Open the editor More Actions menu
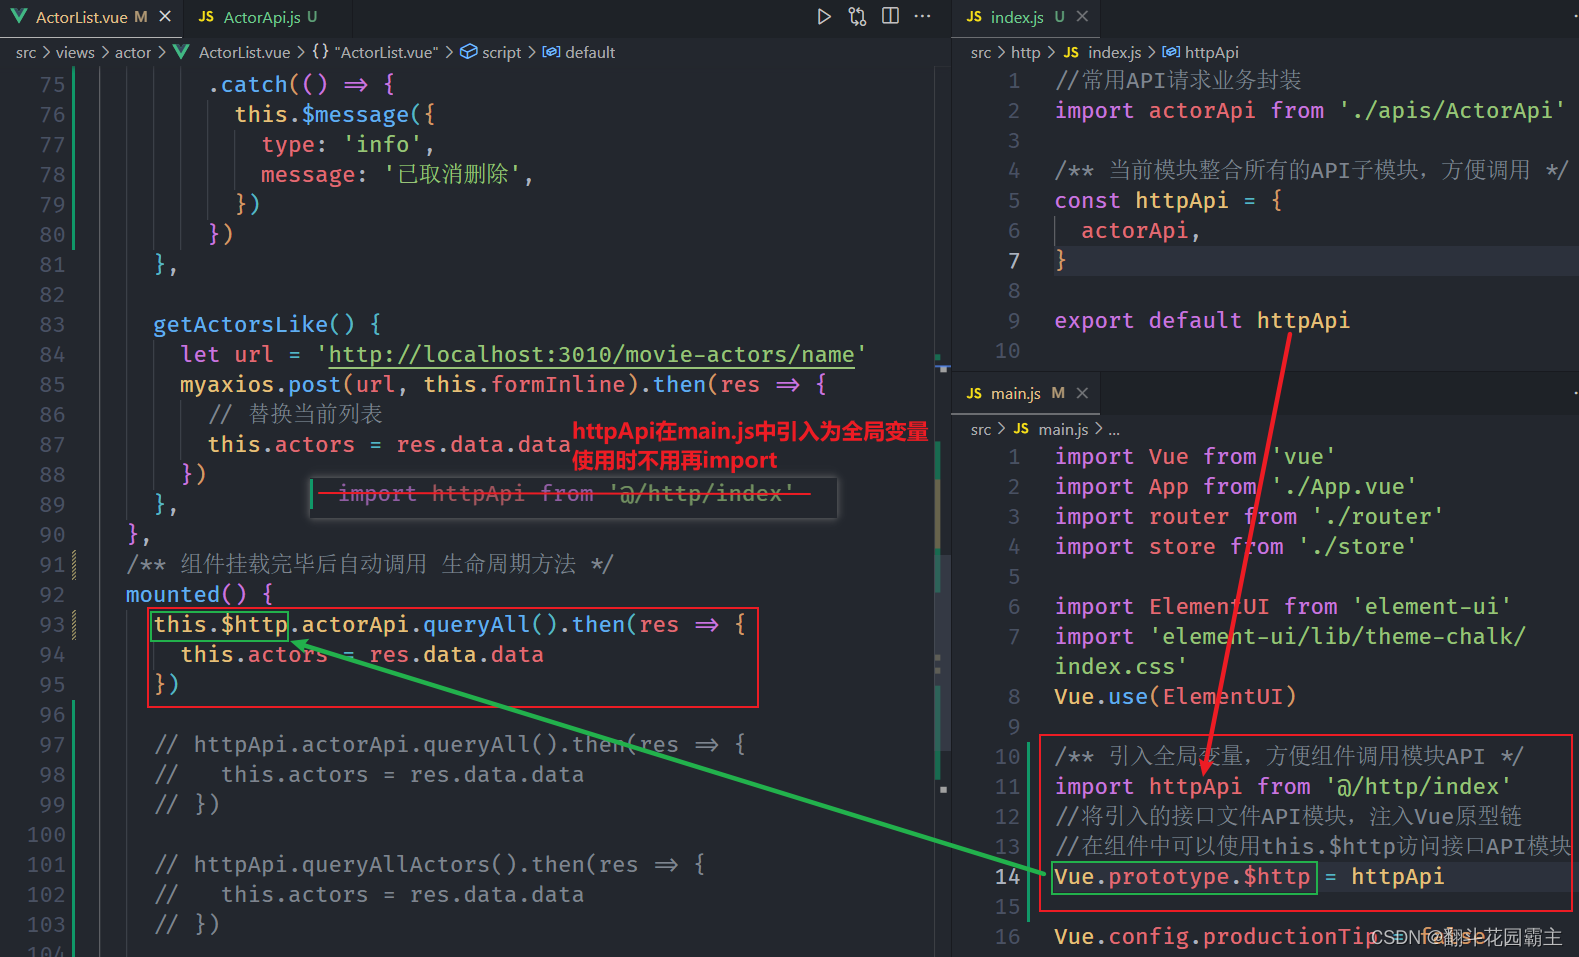The image size is (1579, 957). [x=922, y=16]
